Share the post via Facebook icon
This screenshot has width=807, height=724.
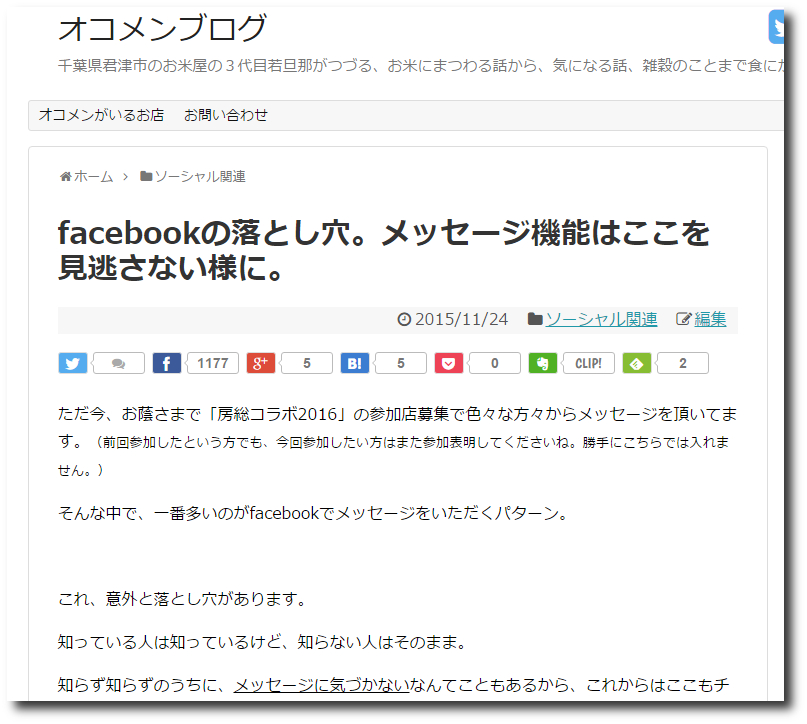(x=167, y=363)
